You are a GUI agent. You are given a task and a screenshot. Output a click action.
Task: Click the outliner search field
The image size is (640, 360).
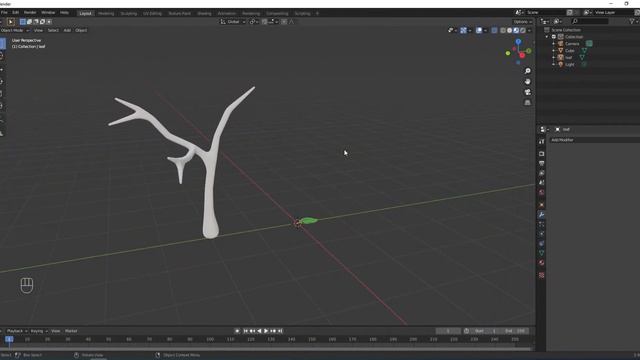[589, 21]
